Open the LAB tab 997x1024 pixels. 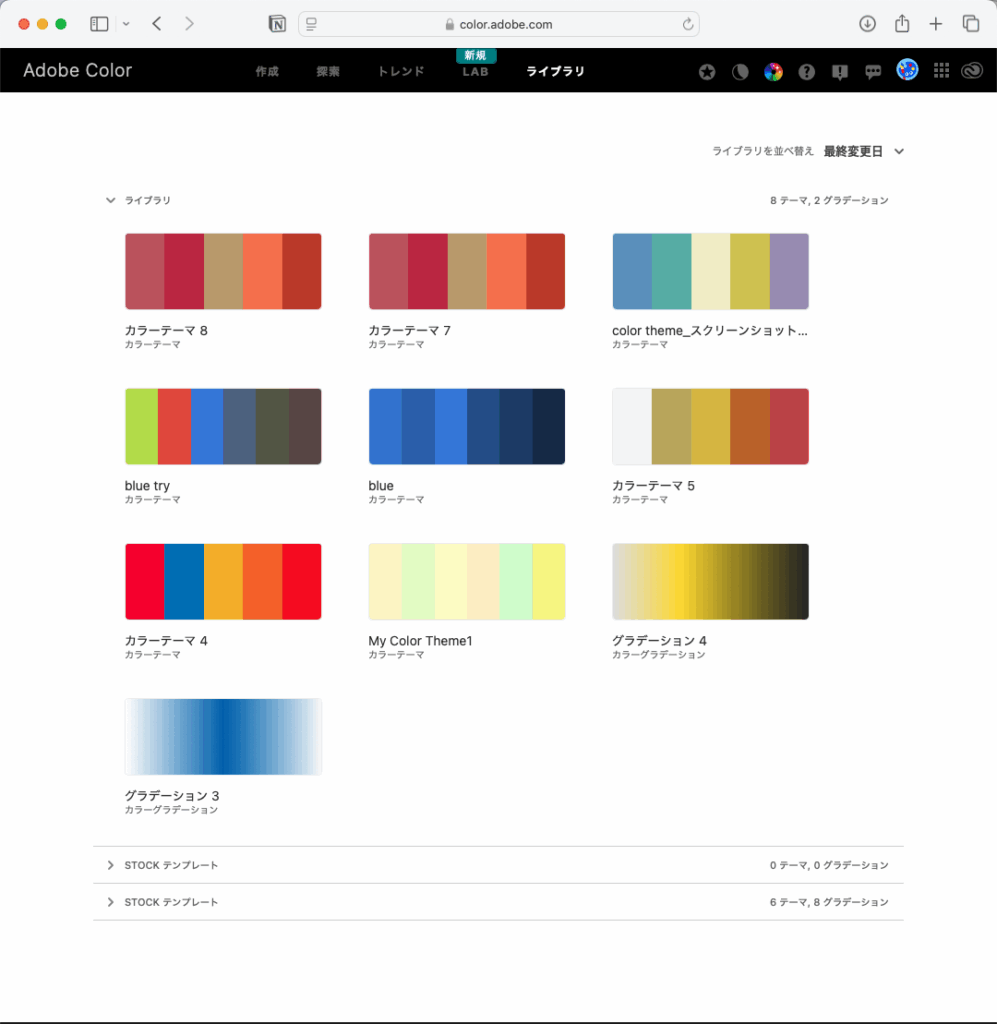coord(475,72)
